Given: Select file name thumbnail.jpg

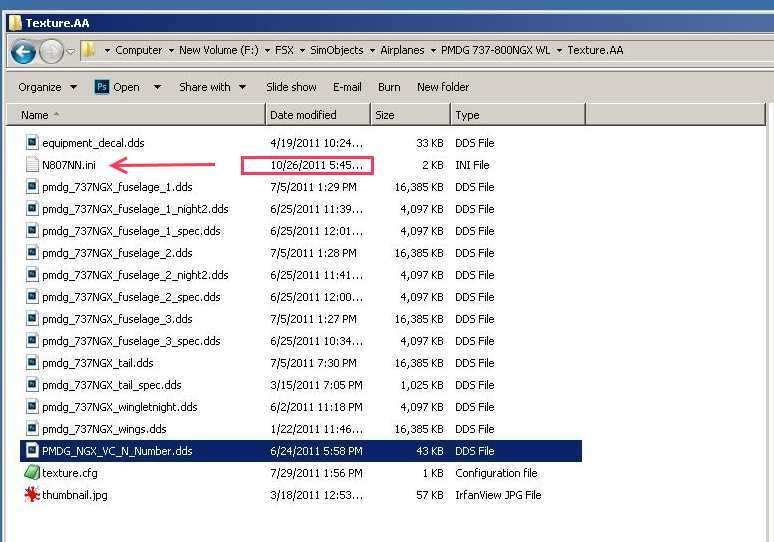Looking at the screenshot, I should [x=75, y=495].
